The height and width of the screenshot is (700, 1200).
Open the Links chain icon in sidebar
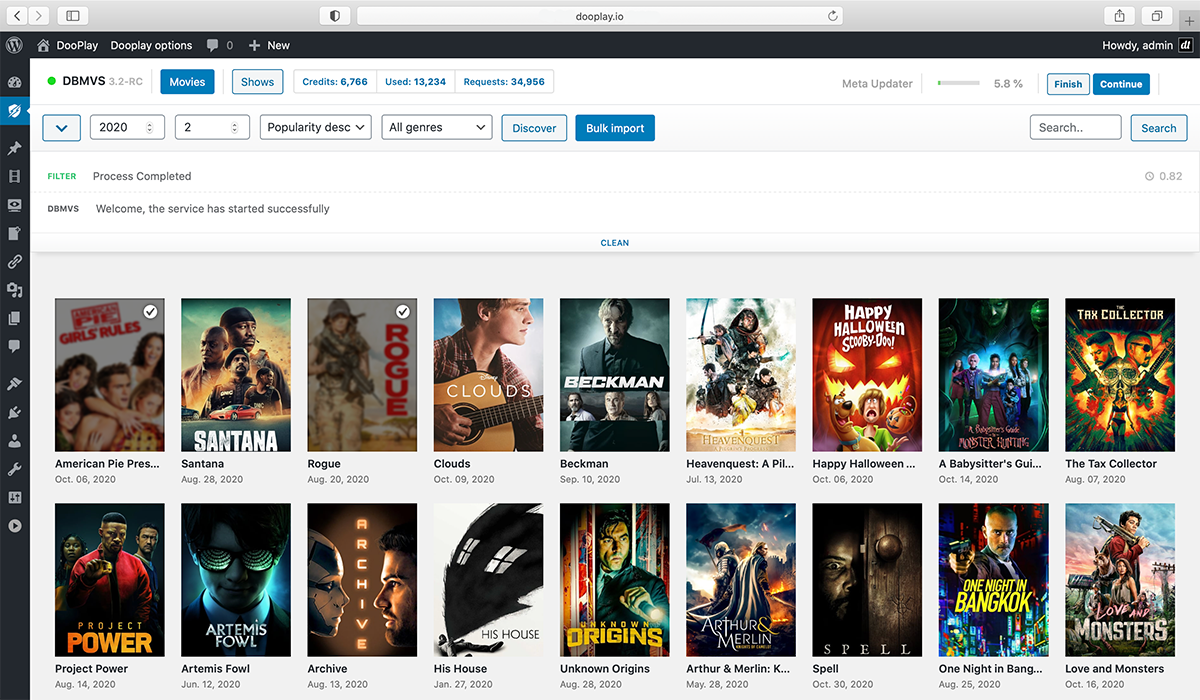click(14, 262)
